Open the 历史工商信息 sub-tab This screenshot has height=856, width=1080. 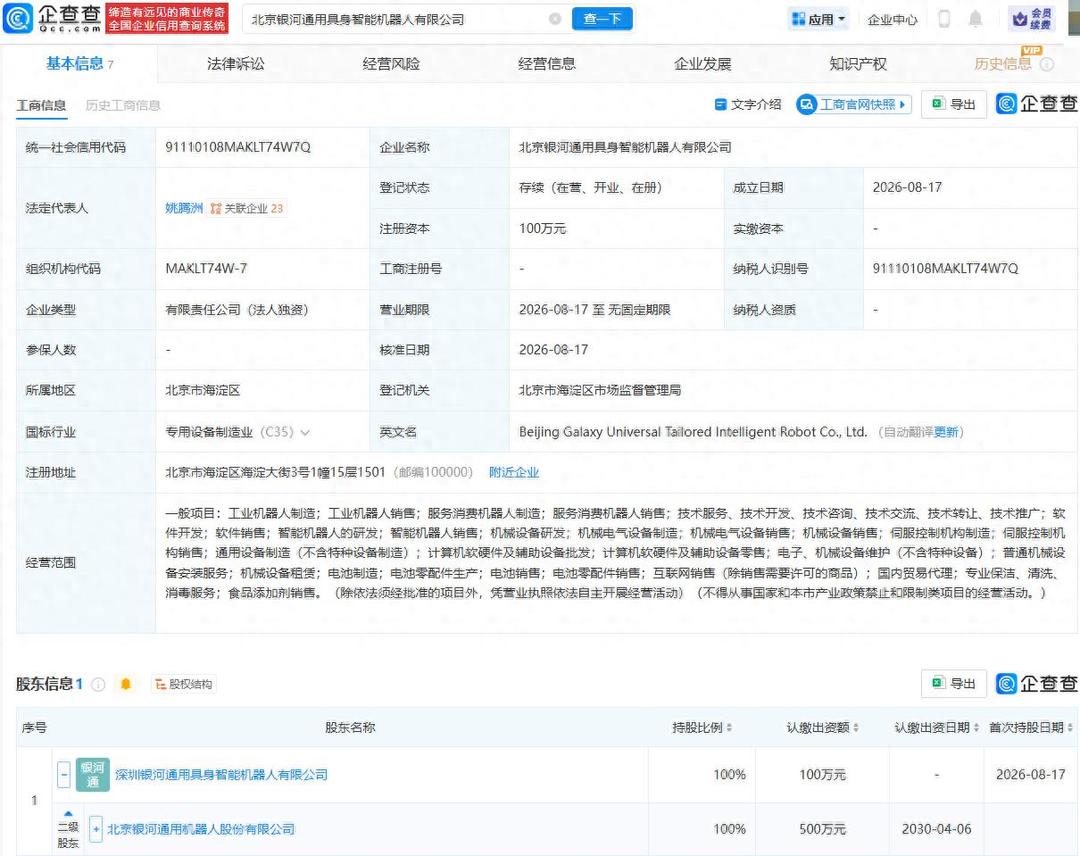click(x=123, y=105)
